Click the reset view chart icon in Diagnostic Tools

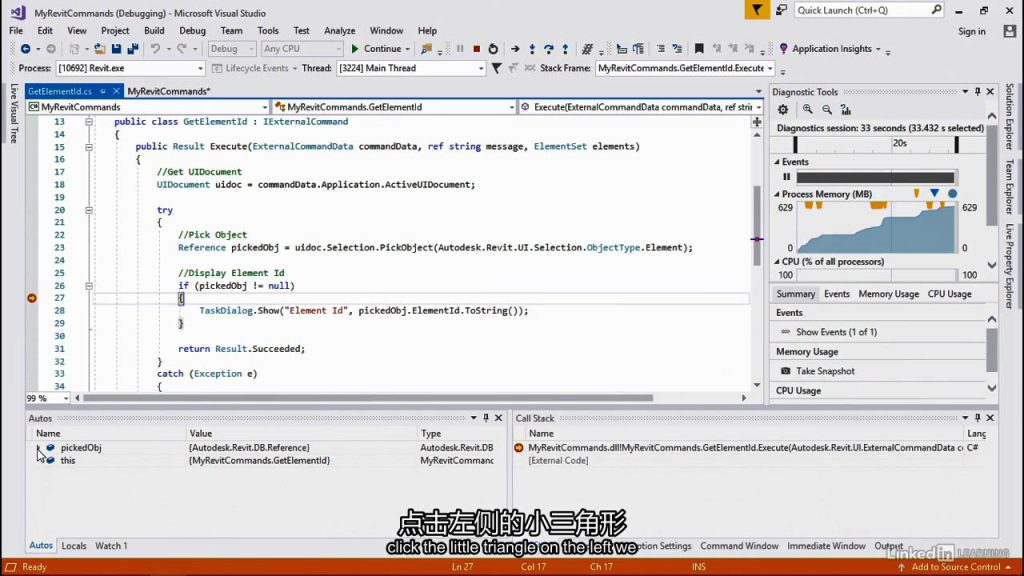tap(846, 110)
